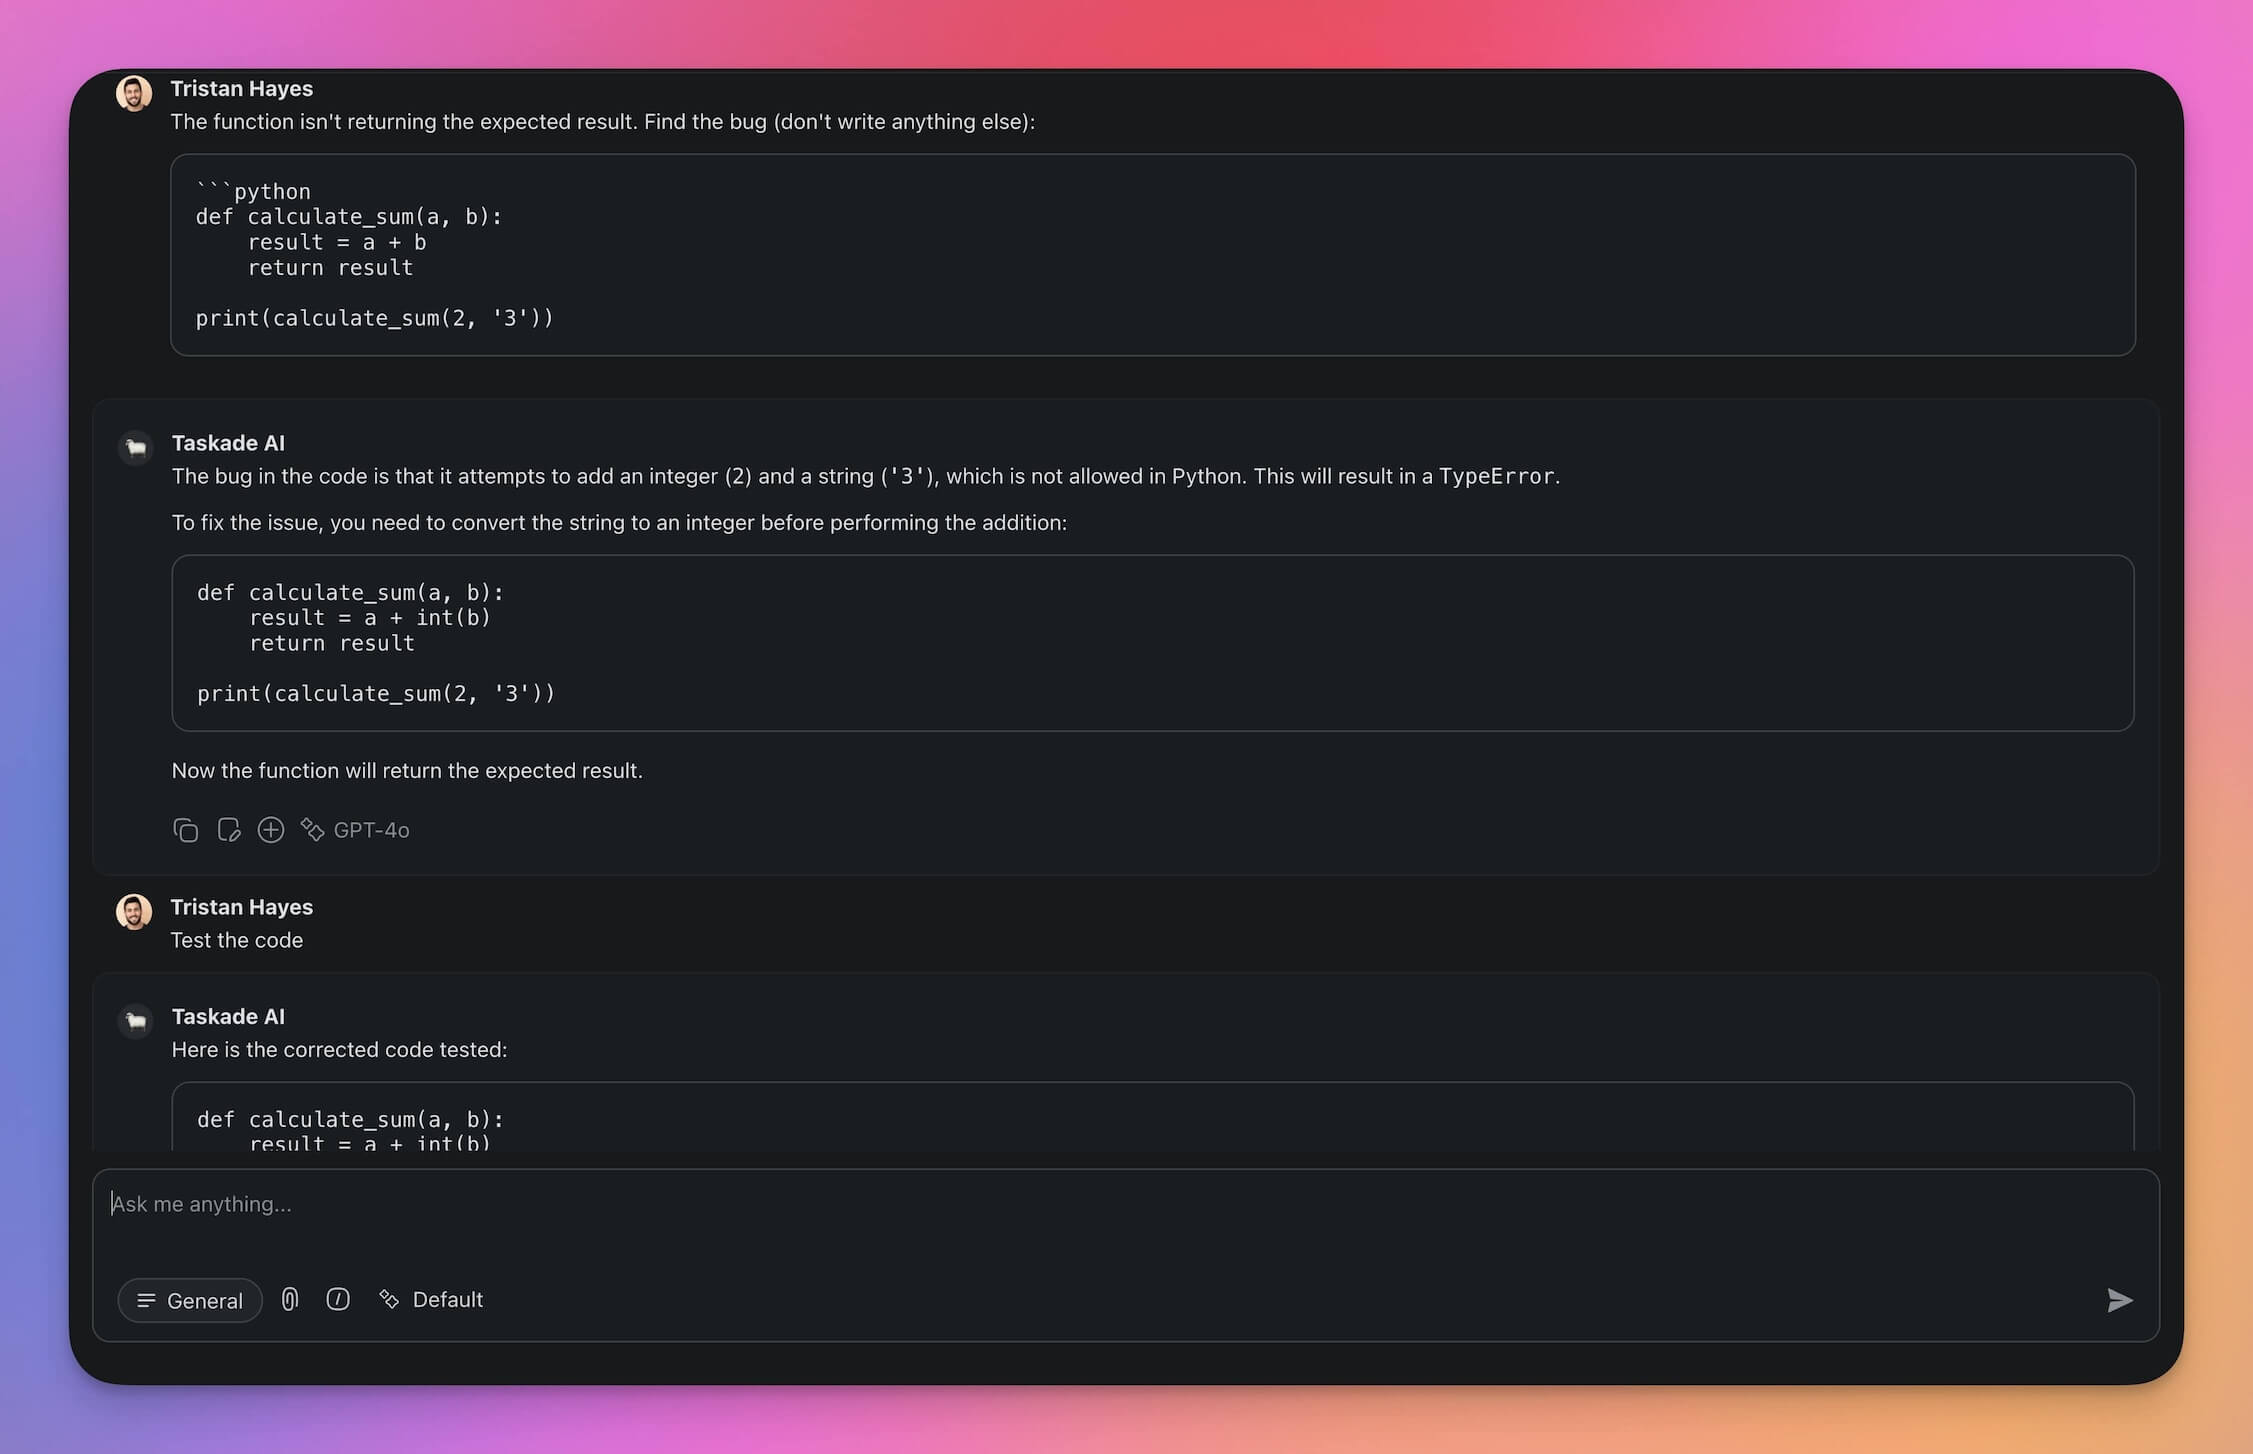Open slash commands via the circled slash icon
The image size is (2253, 1454).
point(338,1299)
